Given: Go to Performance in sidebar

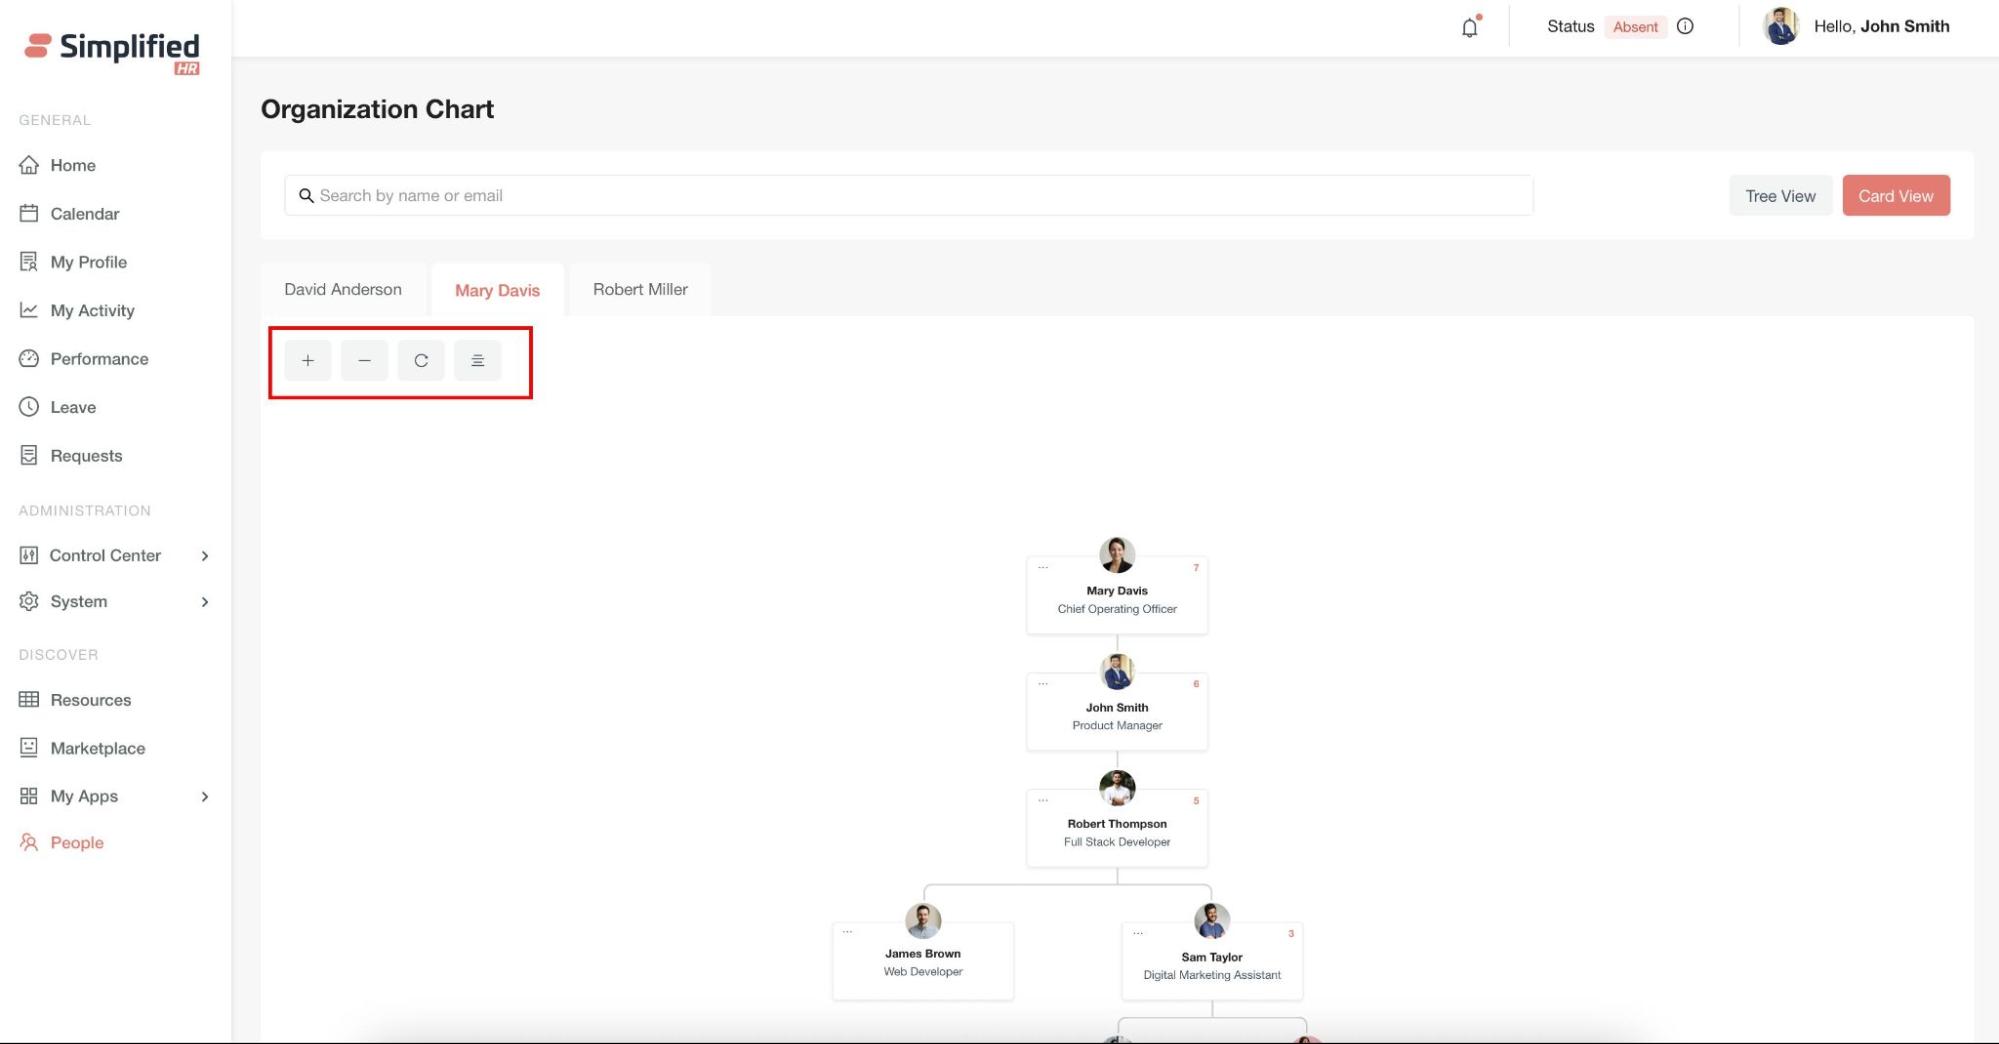Looking at the screenshot, I should coord(99,359).
